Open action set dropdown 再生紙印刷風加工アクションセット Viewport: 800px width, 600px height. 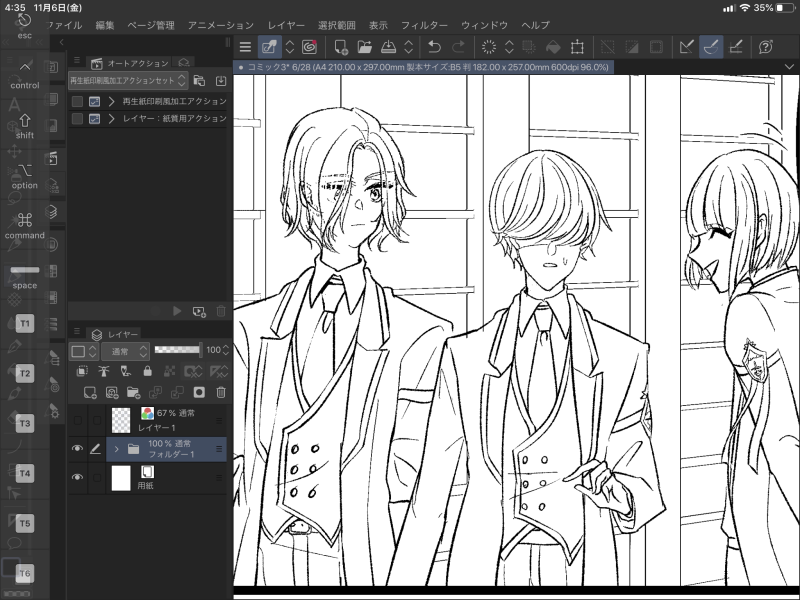pyautogui.click(x=128, y=81)
